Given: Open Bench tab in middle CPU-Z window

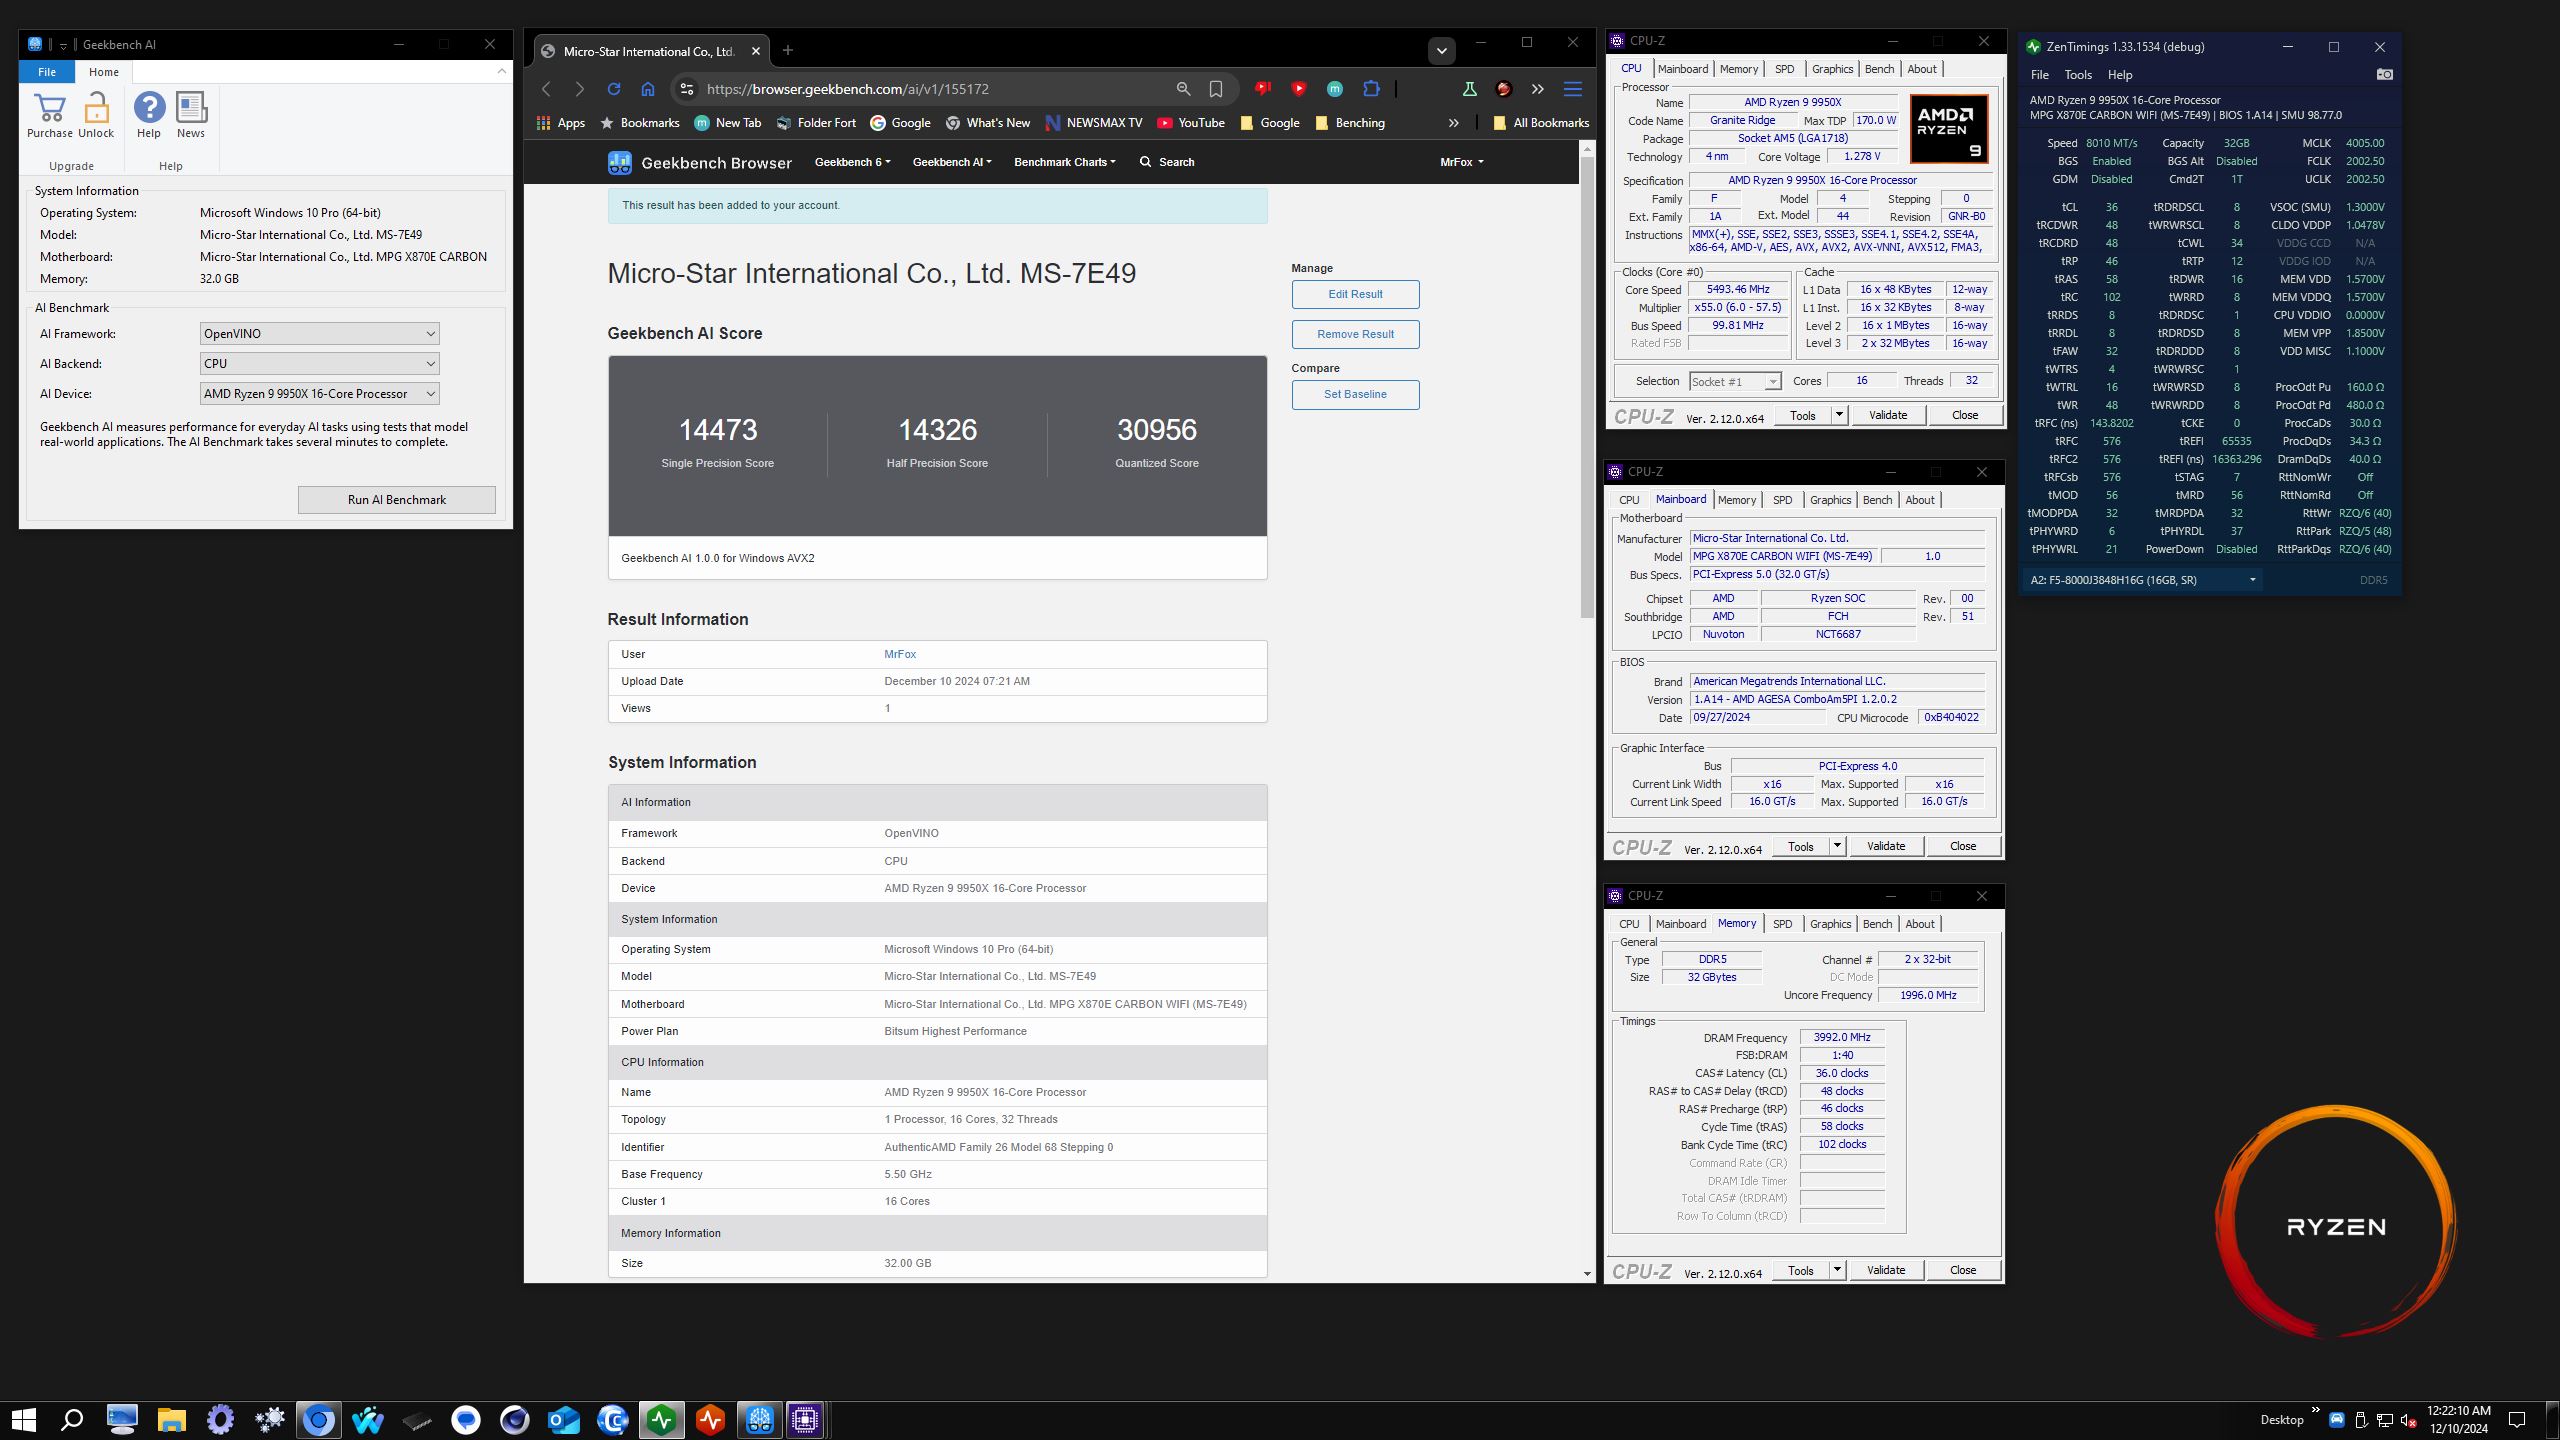Looking at the screenshot, I should pyautogui.click(x=1877, y=500).
